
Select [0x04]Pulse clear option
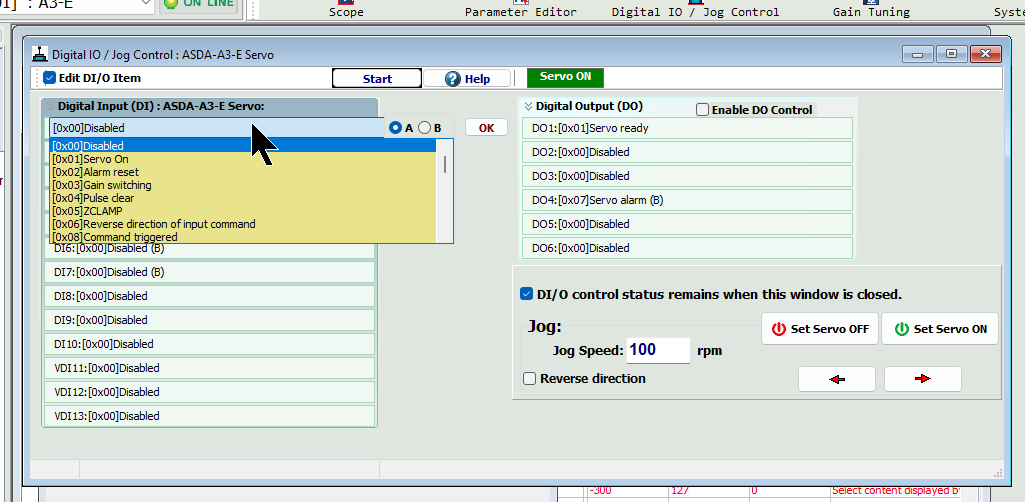[243, 198]
